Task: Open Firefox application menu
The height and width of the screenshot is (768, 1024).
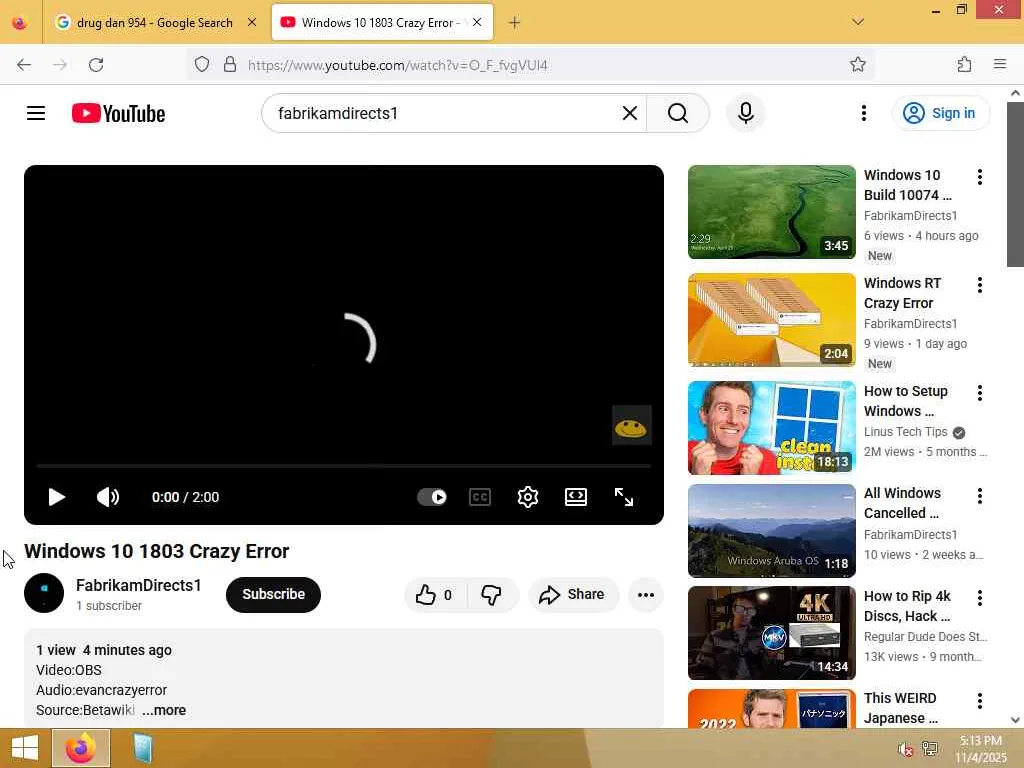Action: (x=999, y=64)
